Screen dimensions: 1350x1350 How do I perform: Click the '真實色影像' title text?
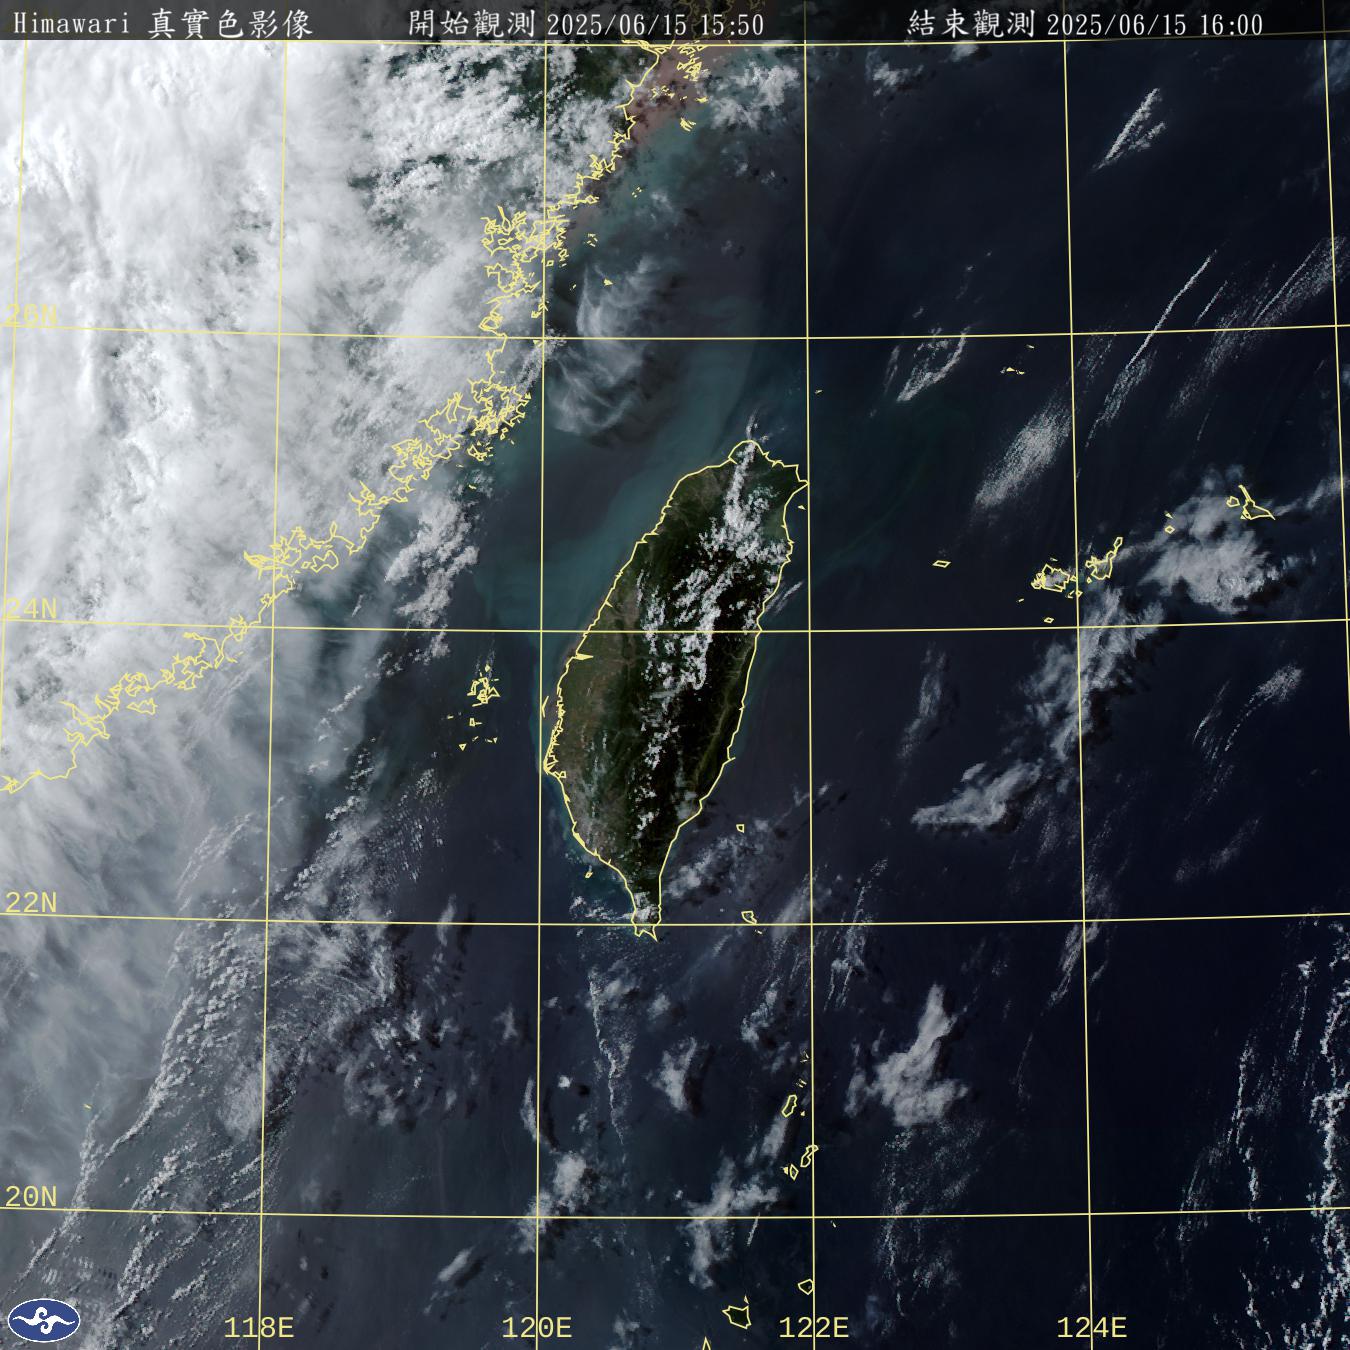click(230, 24)
